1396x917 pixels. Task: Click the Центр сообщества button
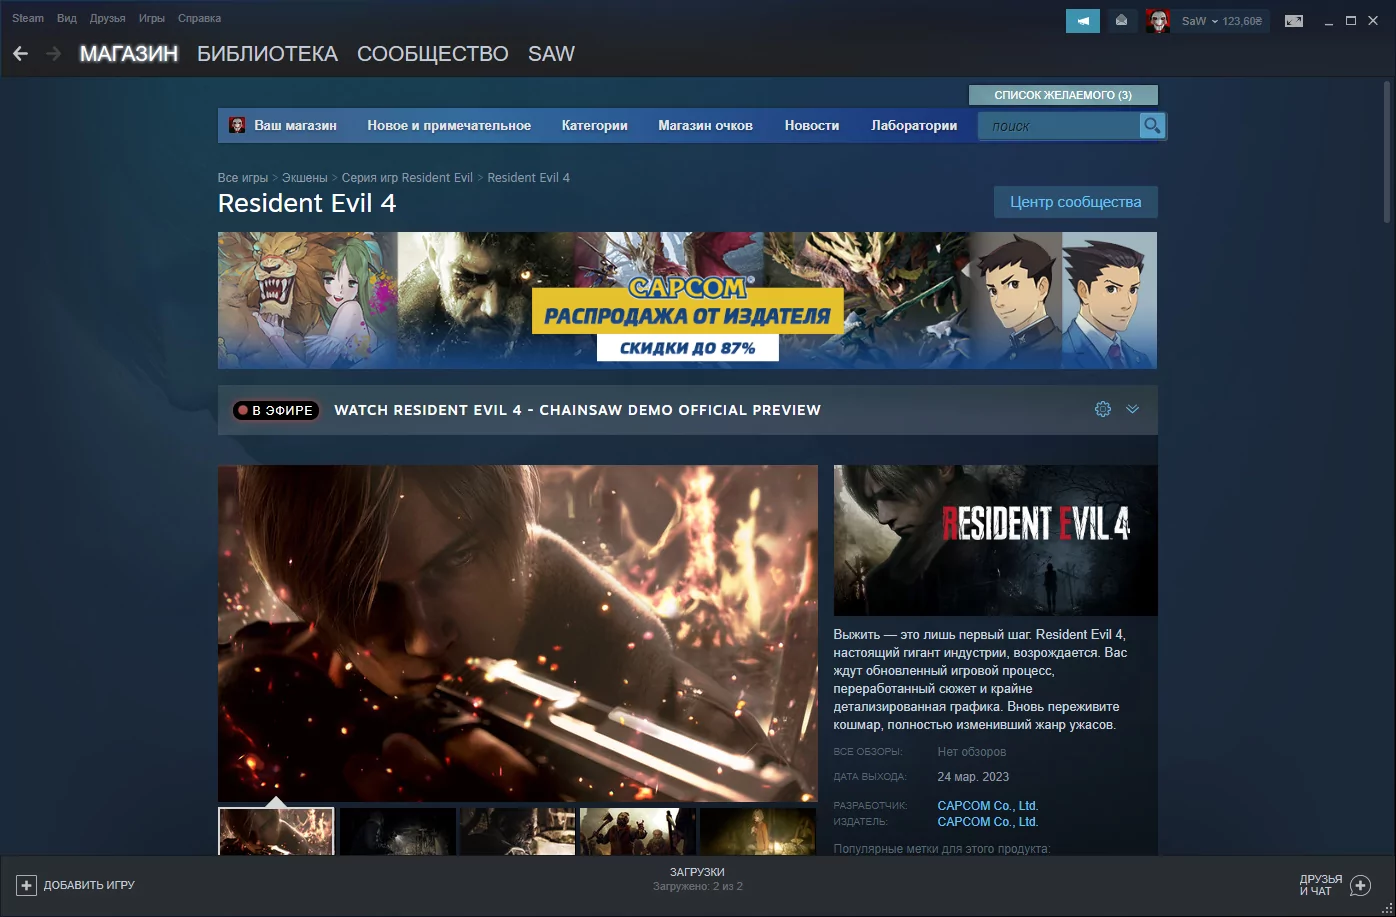click(1075, 202)
